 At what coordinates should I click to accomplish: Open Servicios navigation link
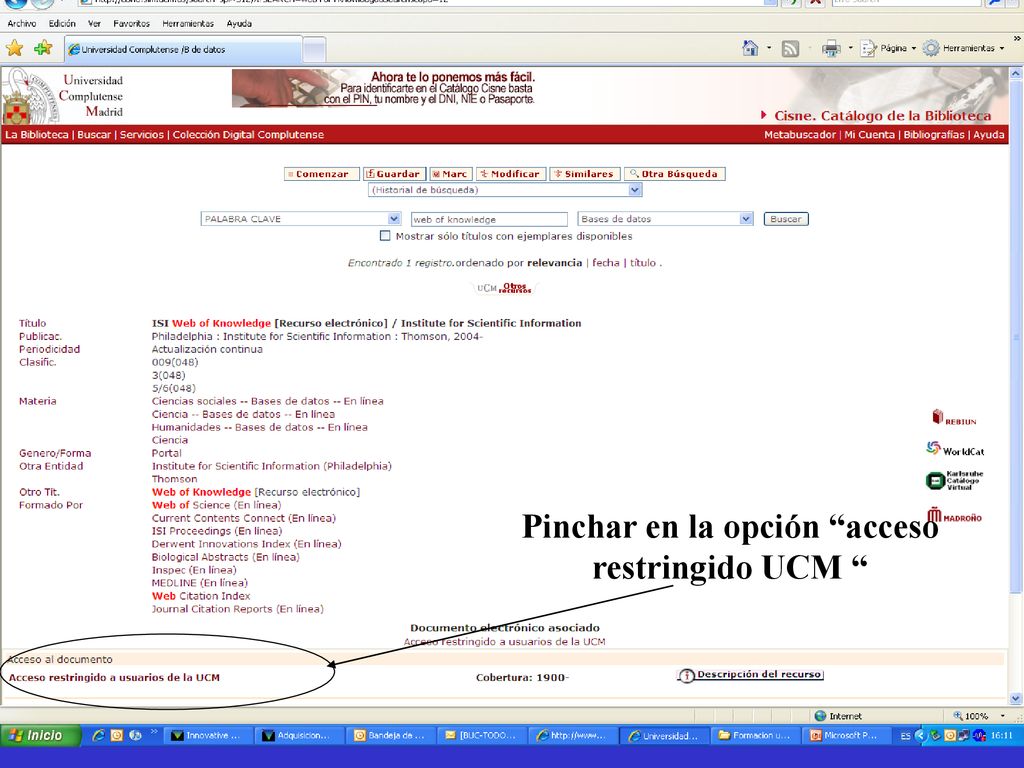[x=142, y=135]
